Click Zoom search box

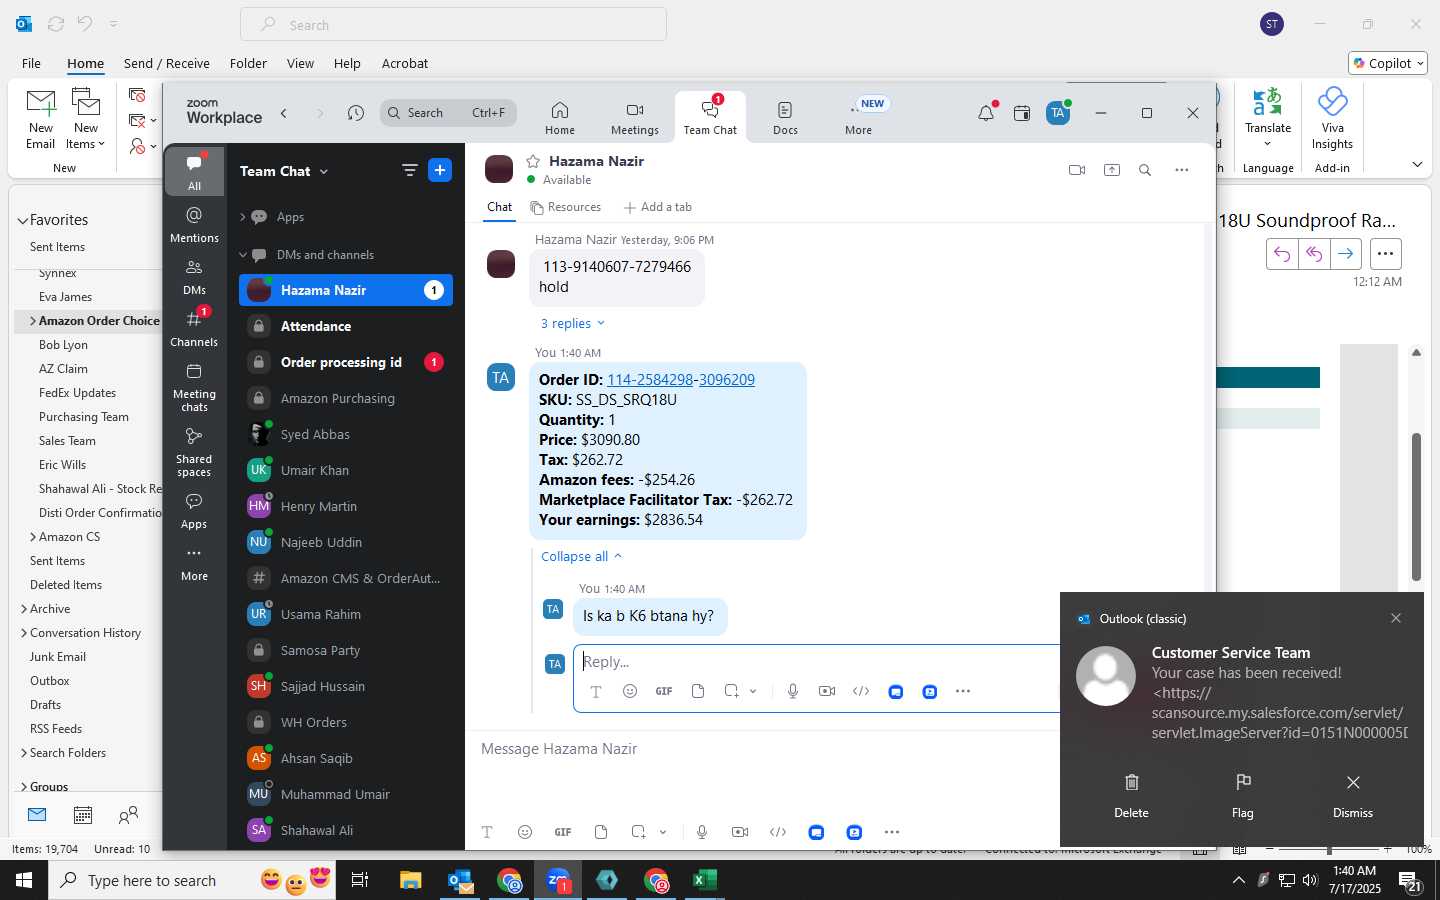click(448, 113)
